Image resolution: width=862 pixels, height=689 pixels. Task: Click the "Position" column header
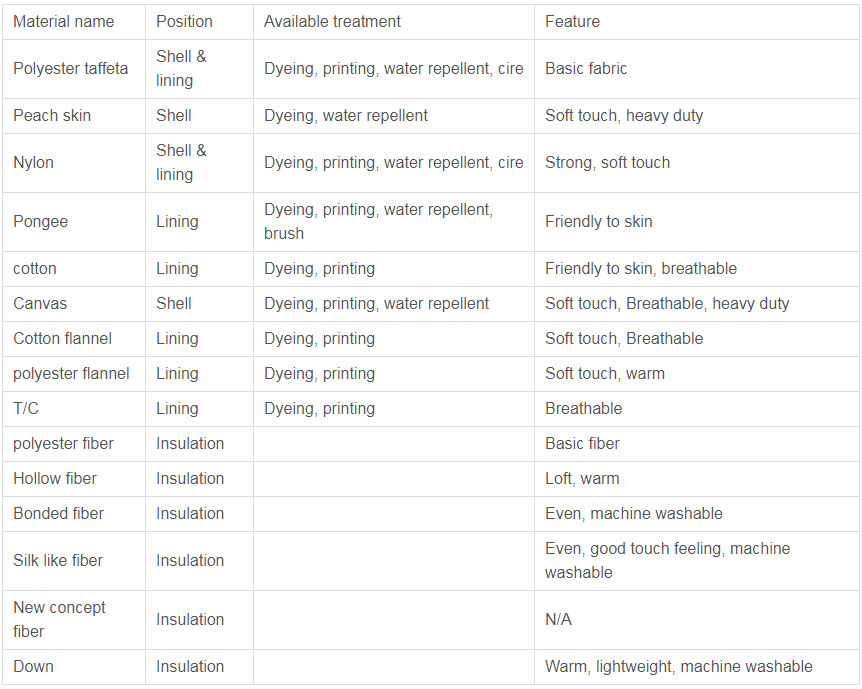coord(184,21)
